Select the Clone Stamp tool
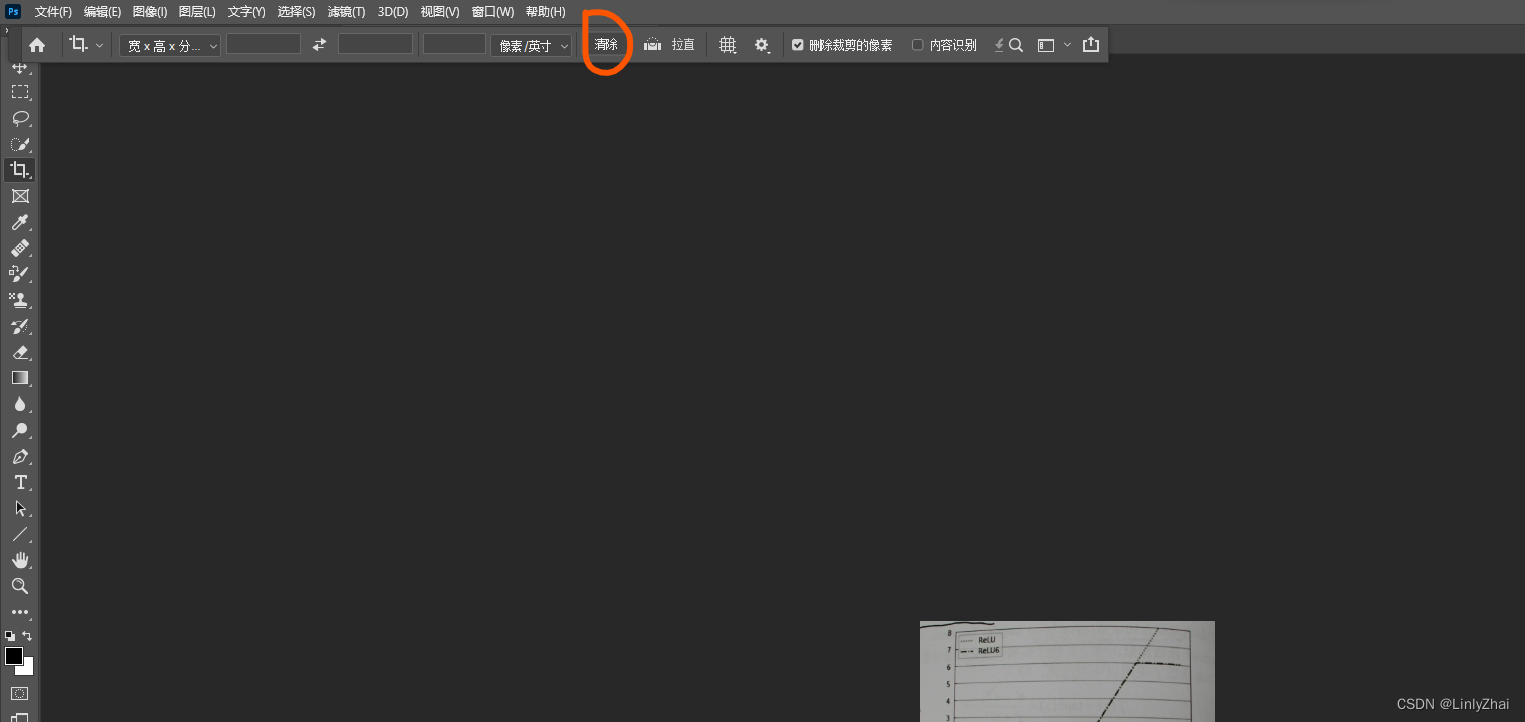The image size is (1525, 722). 20,300
